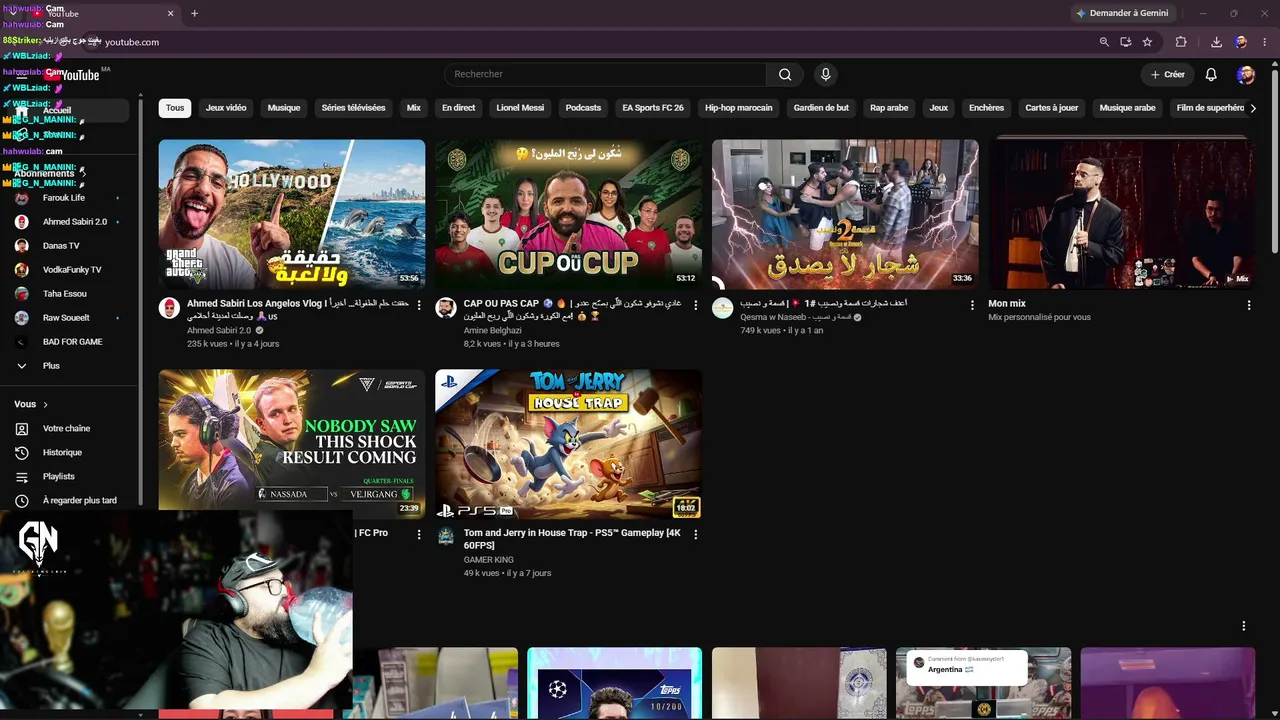Viewport: 1280px width, 720px height.
Task: Open Danas TV subscription avatar in sidebar
Action: click(x=22, y=246)
